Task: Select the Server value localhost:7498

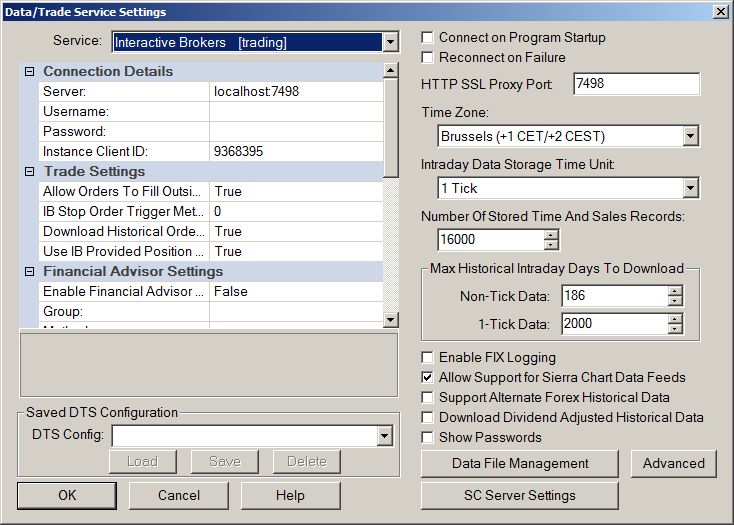Action: 296,91
